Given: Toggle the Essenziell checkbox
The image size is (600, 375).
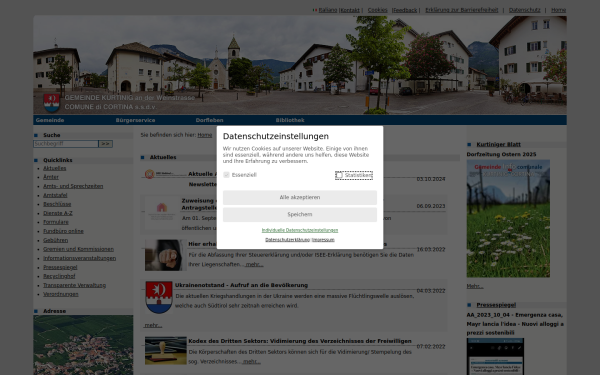Looking at the screenshot, I should 226,175.
